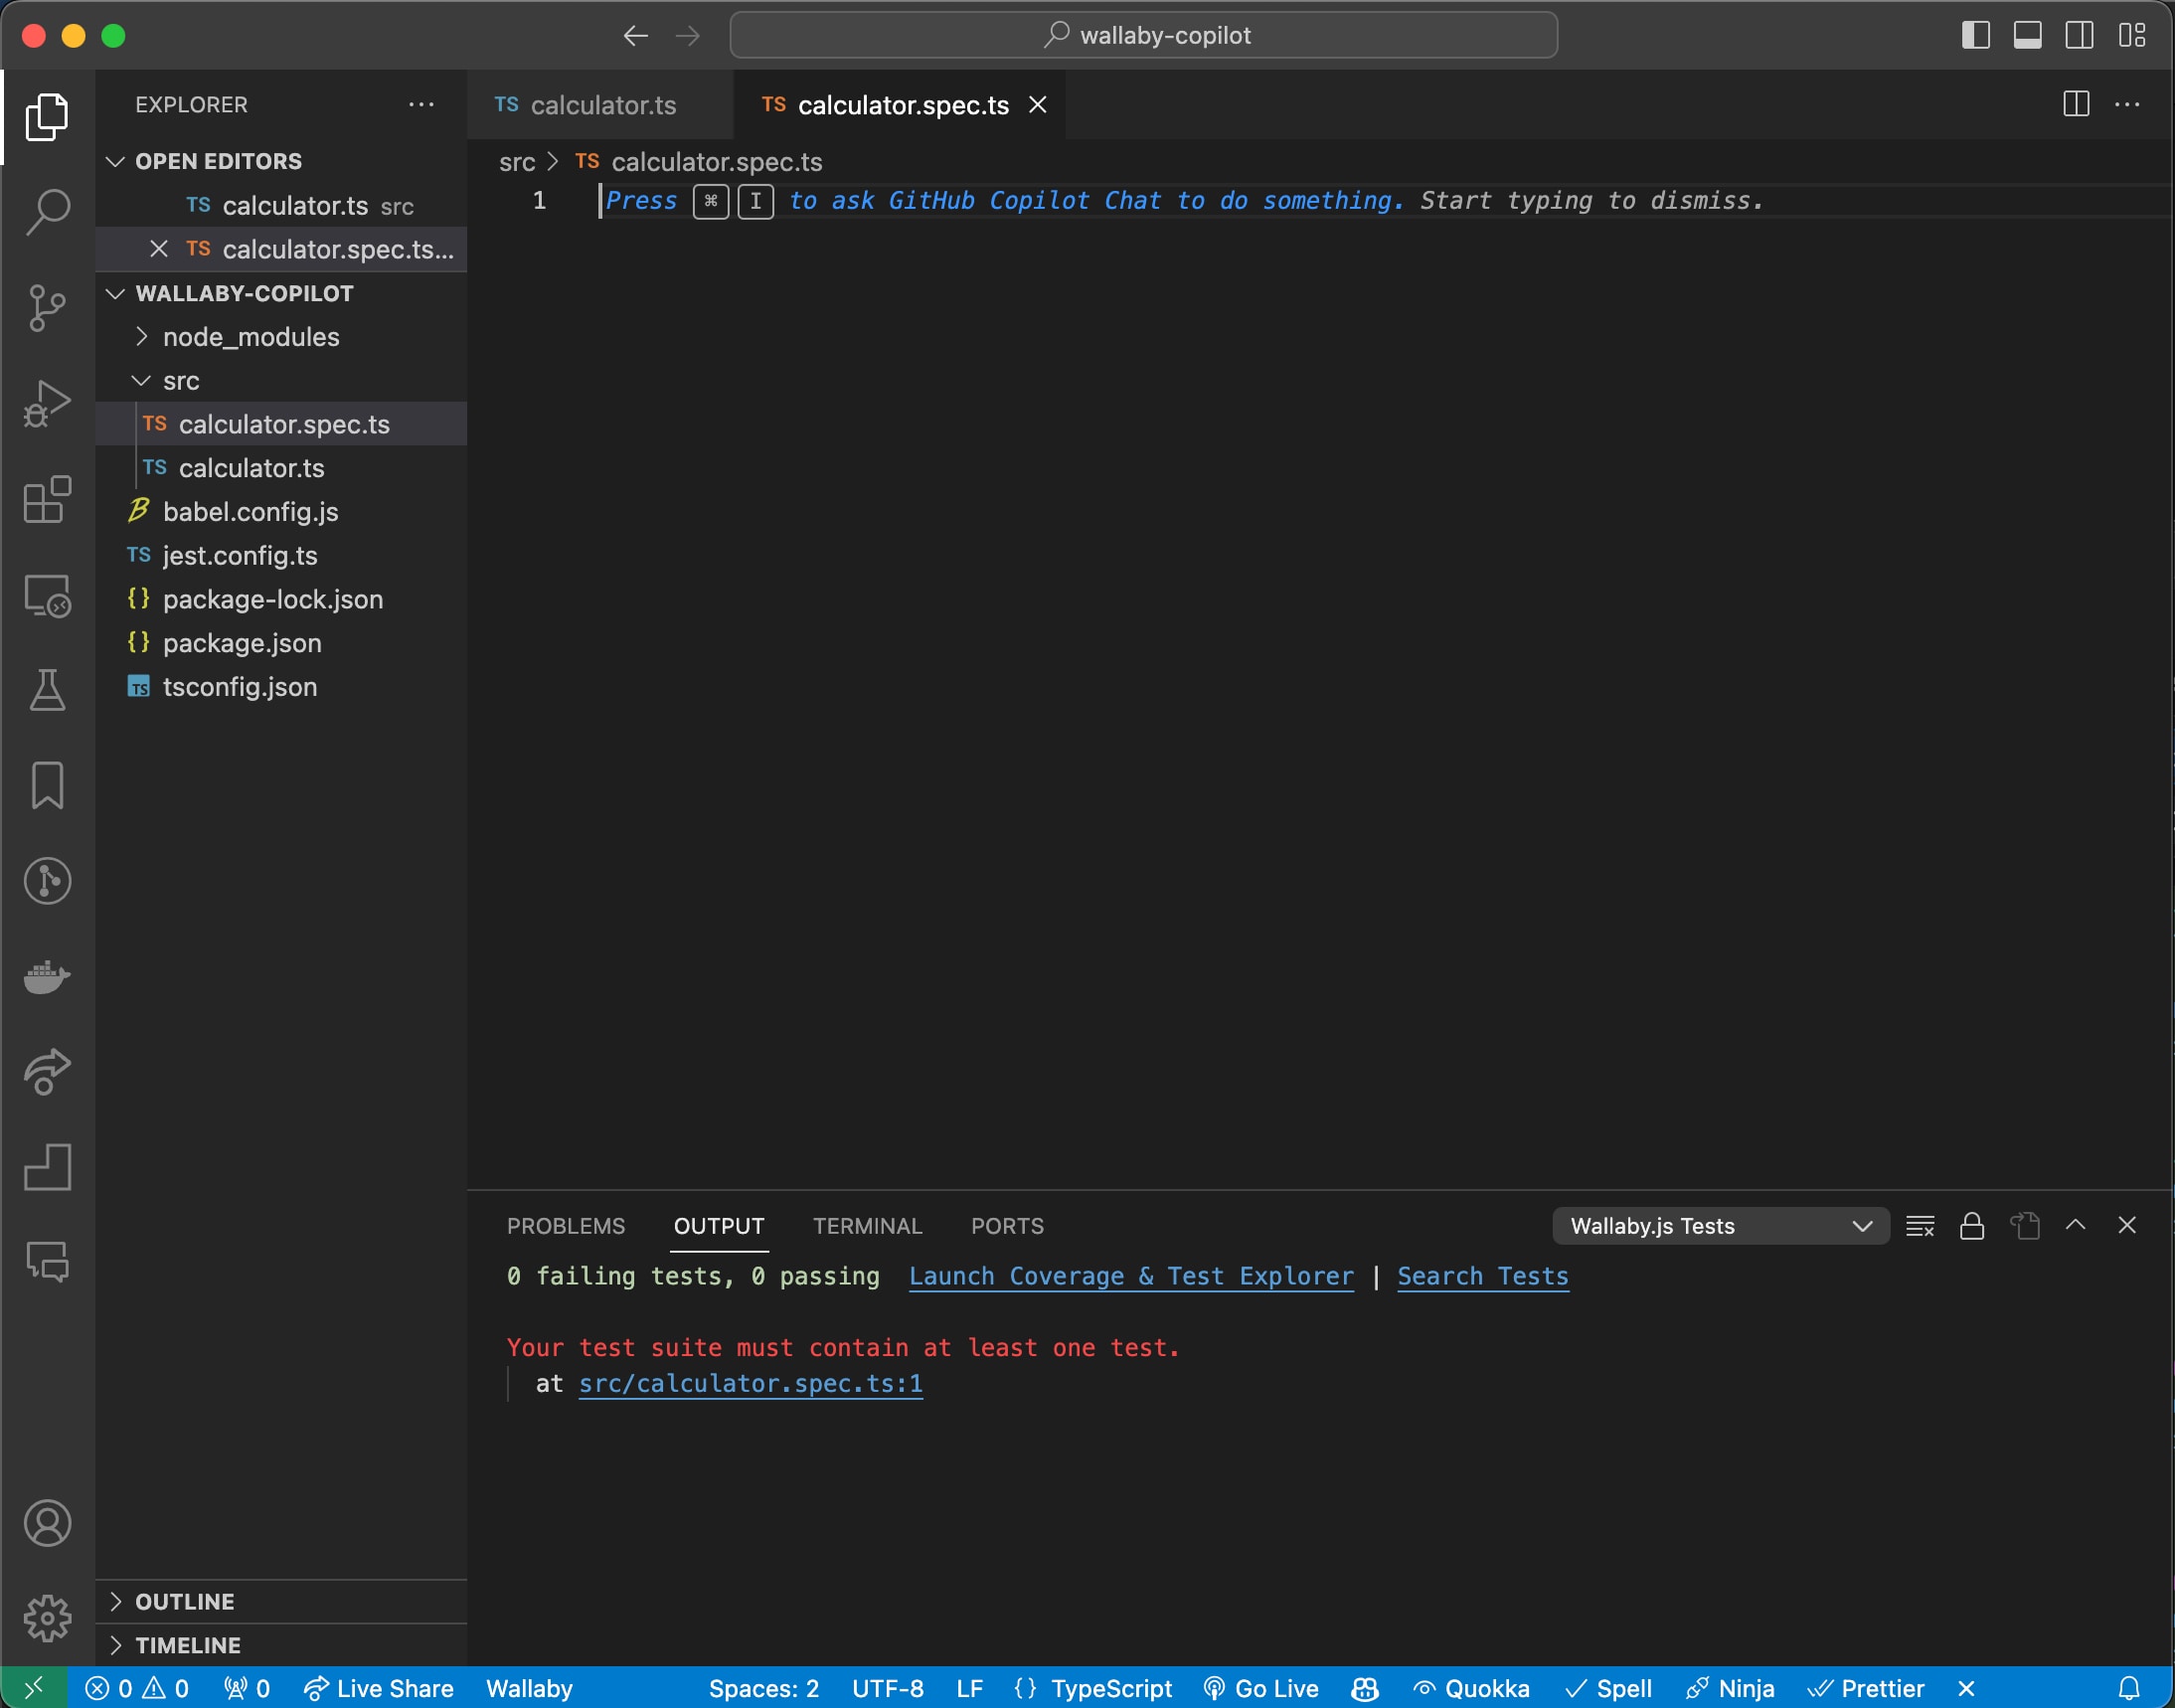Open Customize Layout options

click(2131, 36)
